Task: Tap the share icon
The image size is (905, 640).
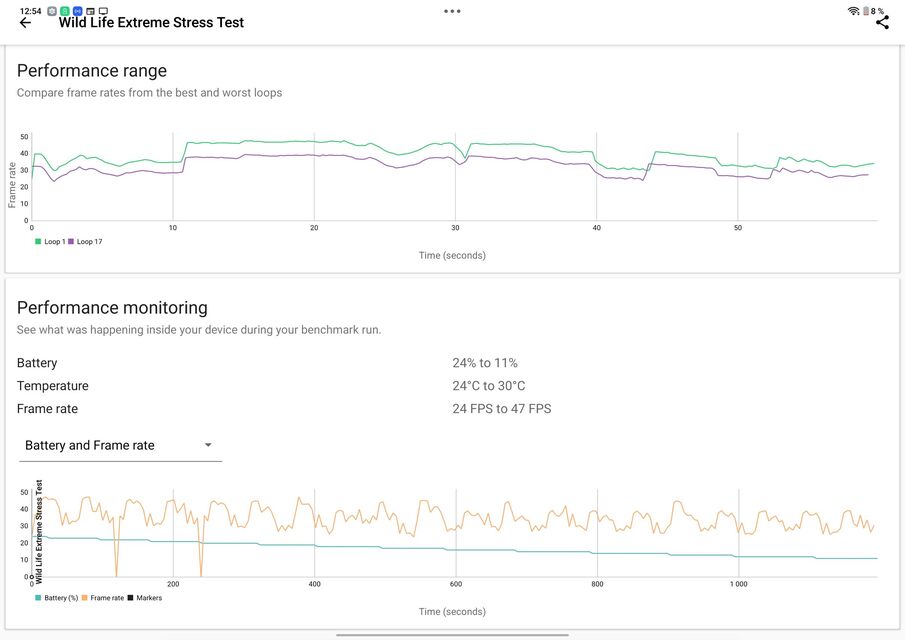Action: click(x=882, y=22)
